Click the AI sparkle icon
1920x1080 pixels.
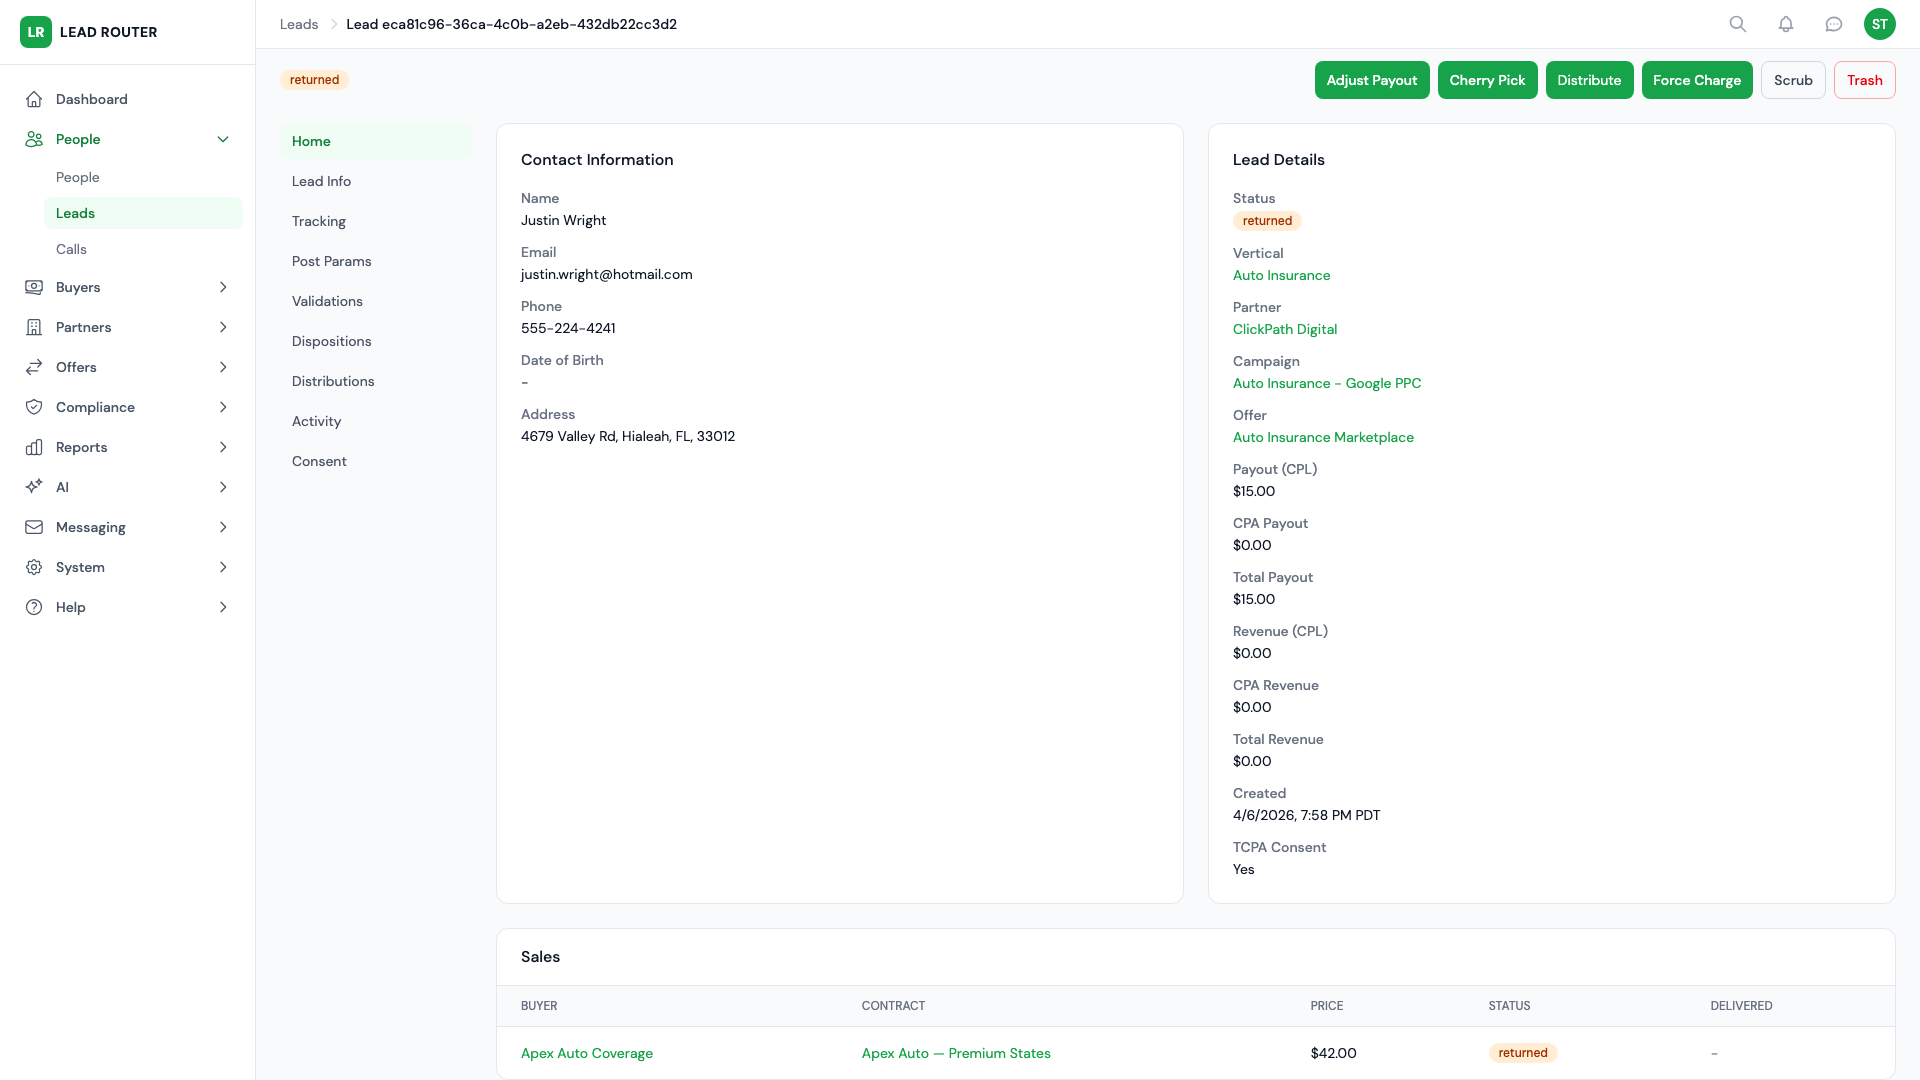[34, 487]
